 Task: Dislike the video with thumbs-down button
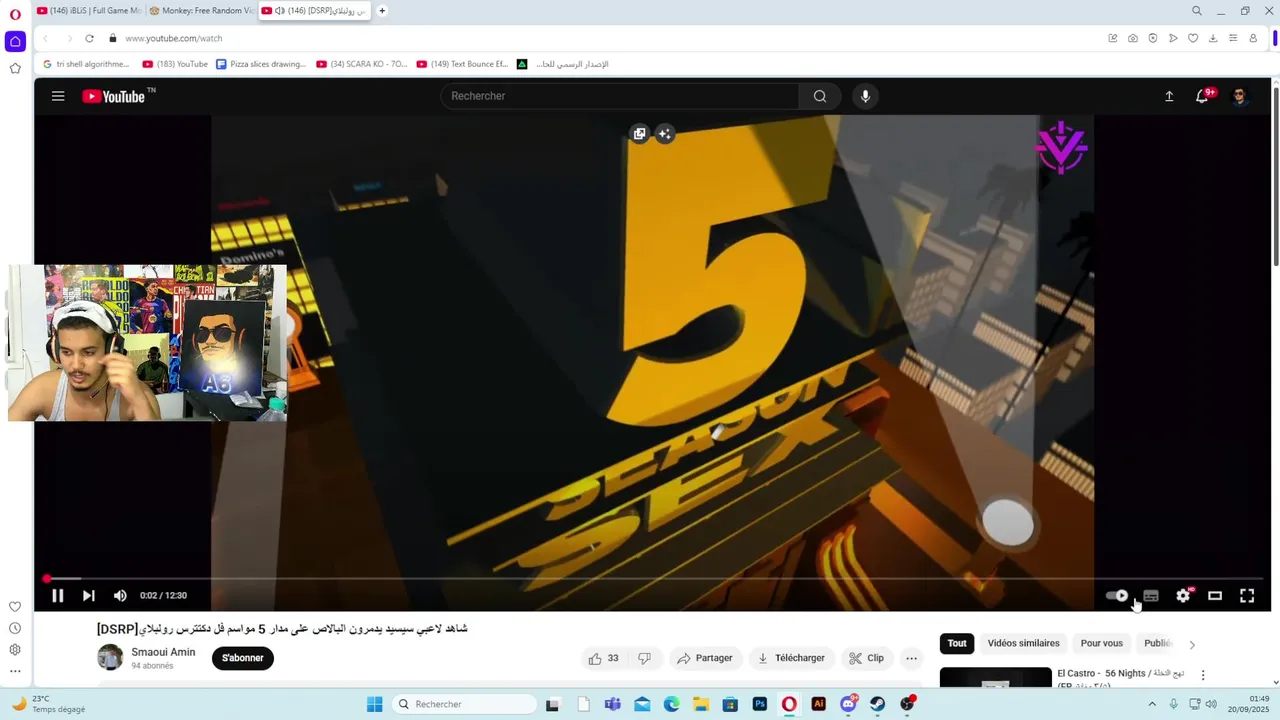click(x=644, y=658)
